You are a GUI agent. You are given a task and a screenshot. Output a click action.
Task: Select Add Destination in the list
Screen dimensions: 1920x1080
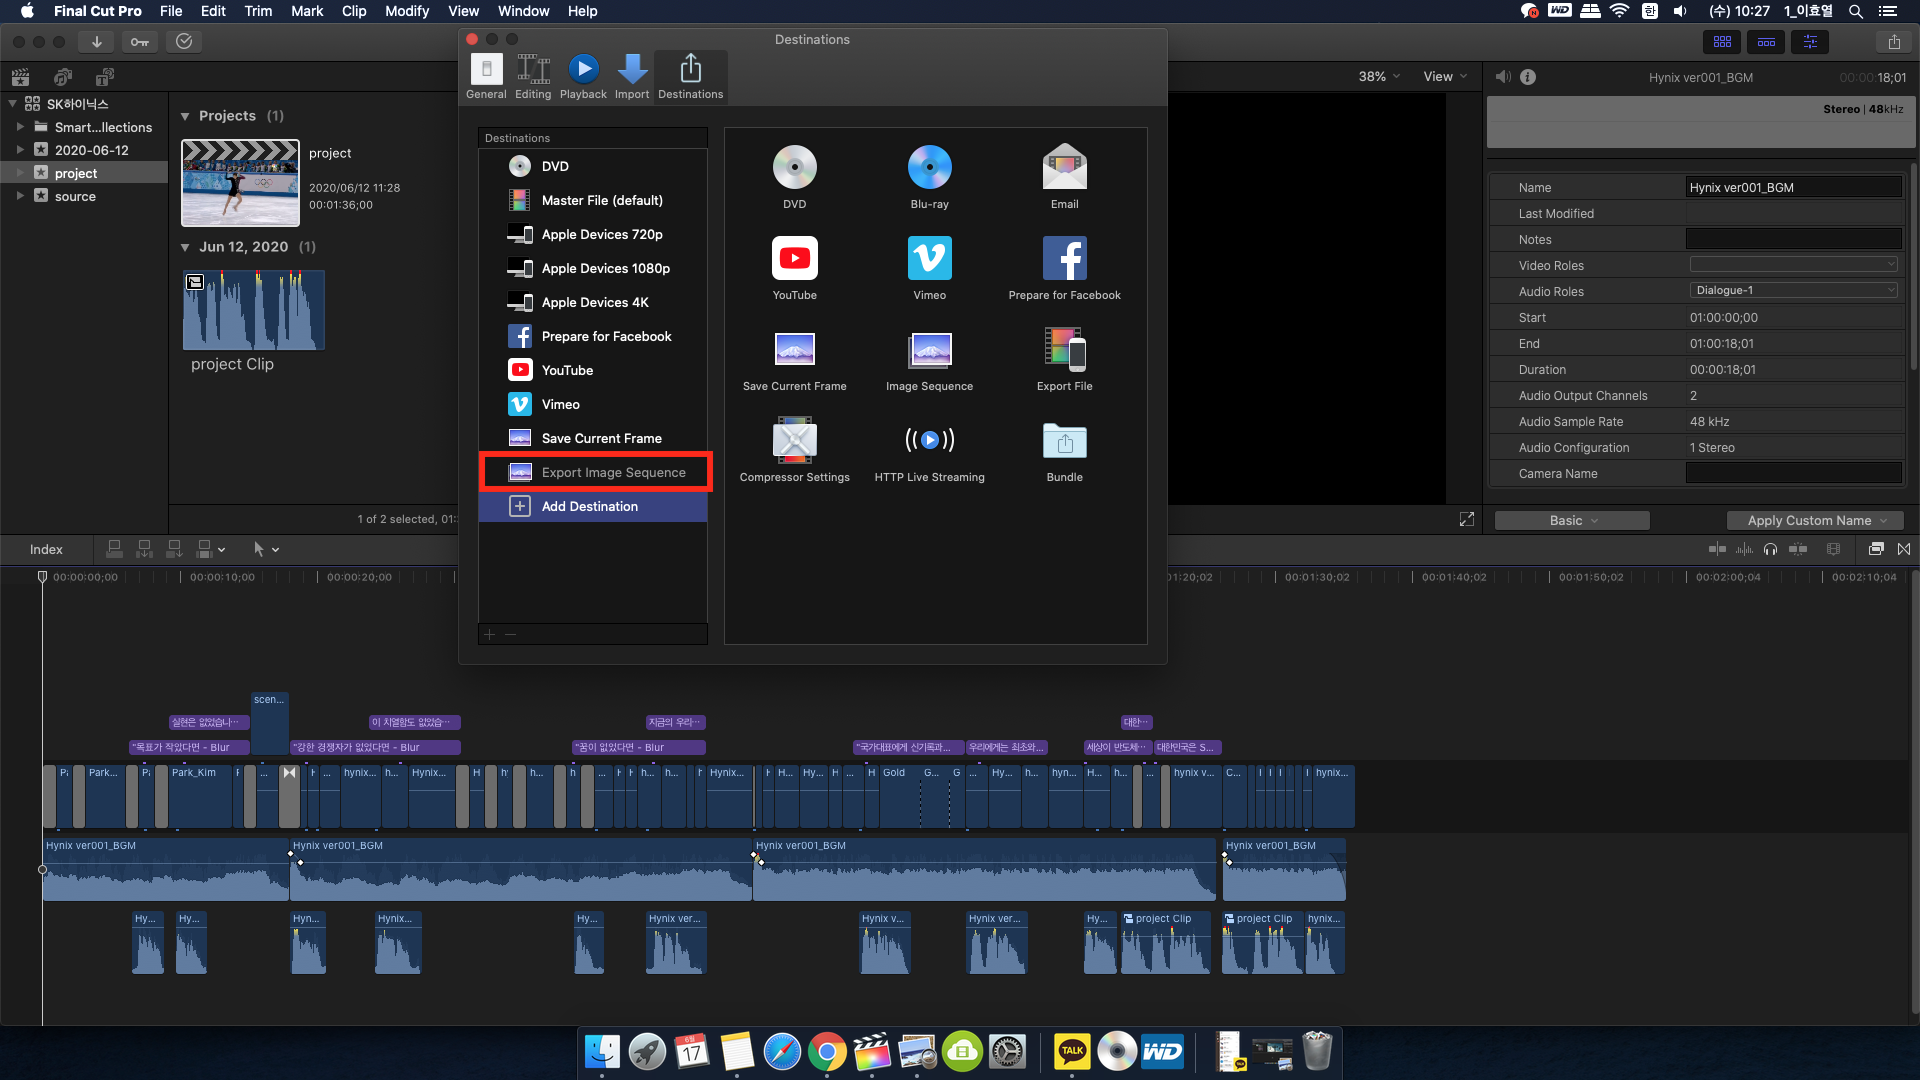coord(590,507)
